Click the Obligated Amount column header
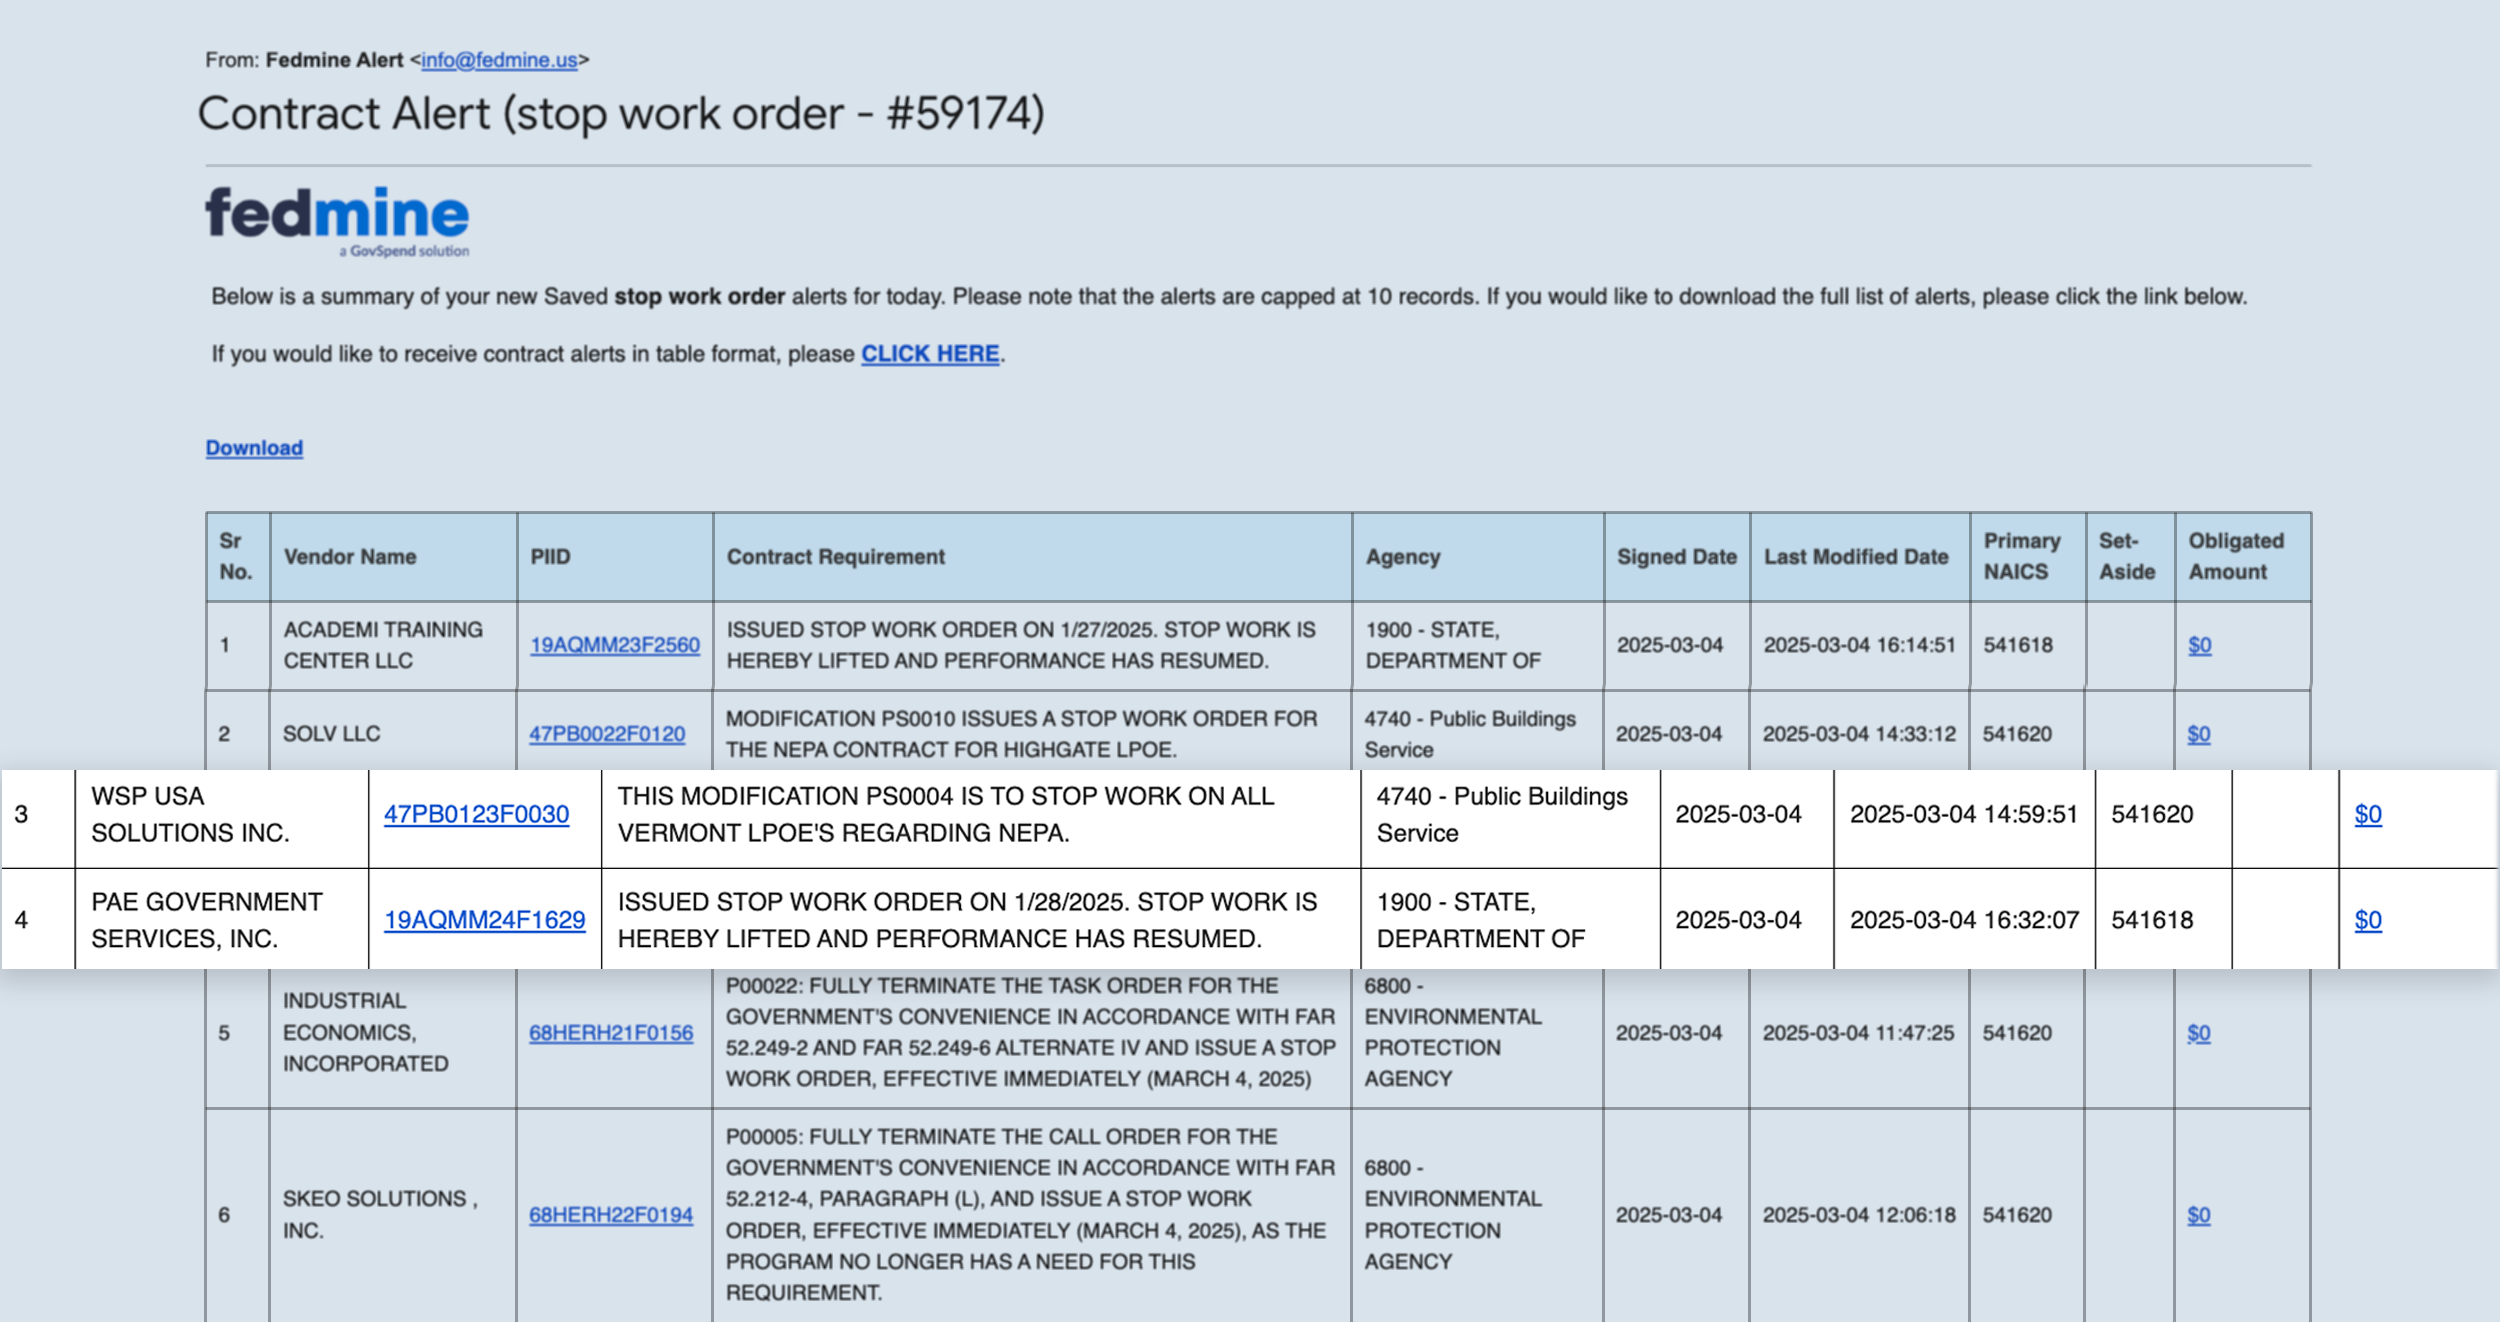 point(2236,556)
